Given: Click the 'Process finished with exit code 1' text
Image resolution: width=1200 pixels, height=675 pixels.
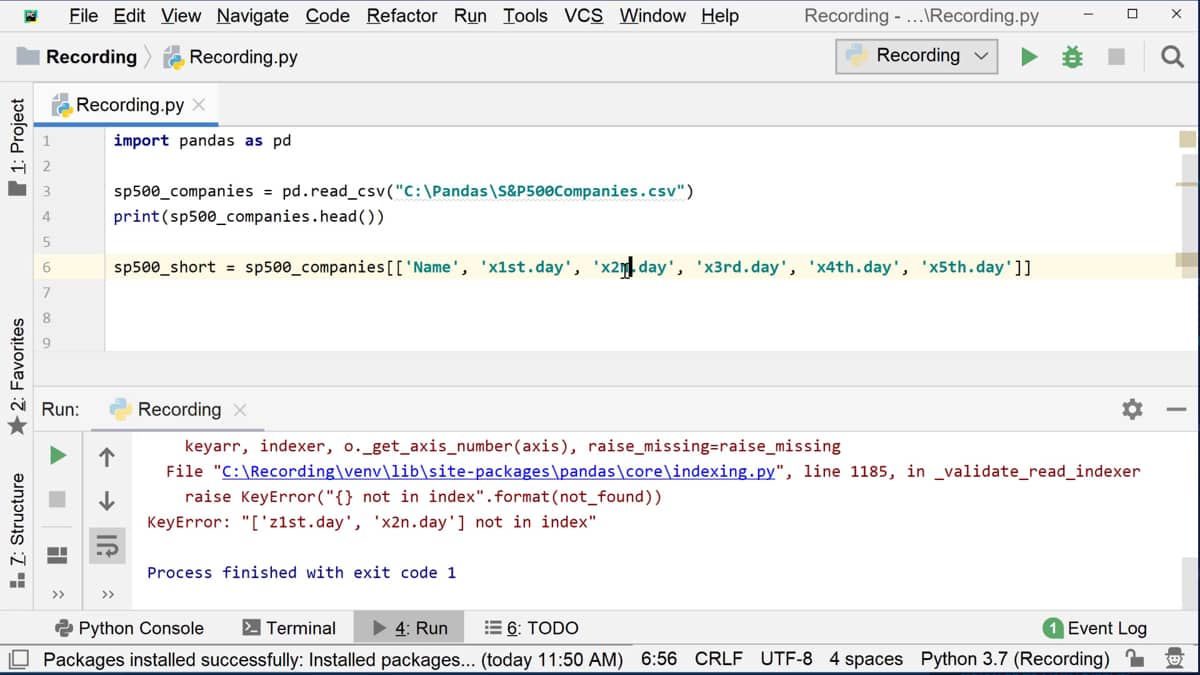Looking at the screenshot, I should pos(301,572).
